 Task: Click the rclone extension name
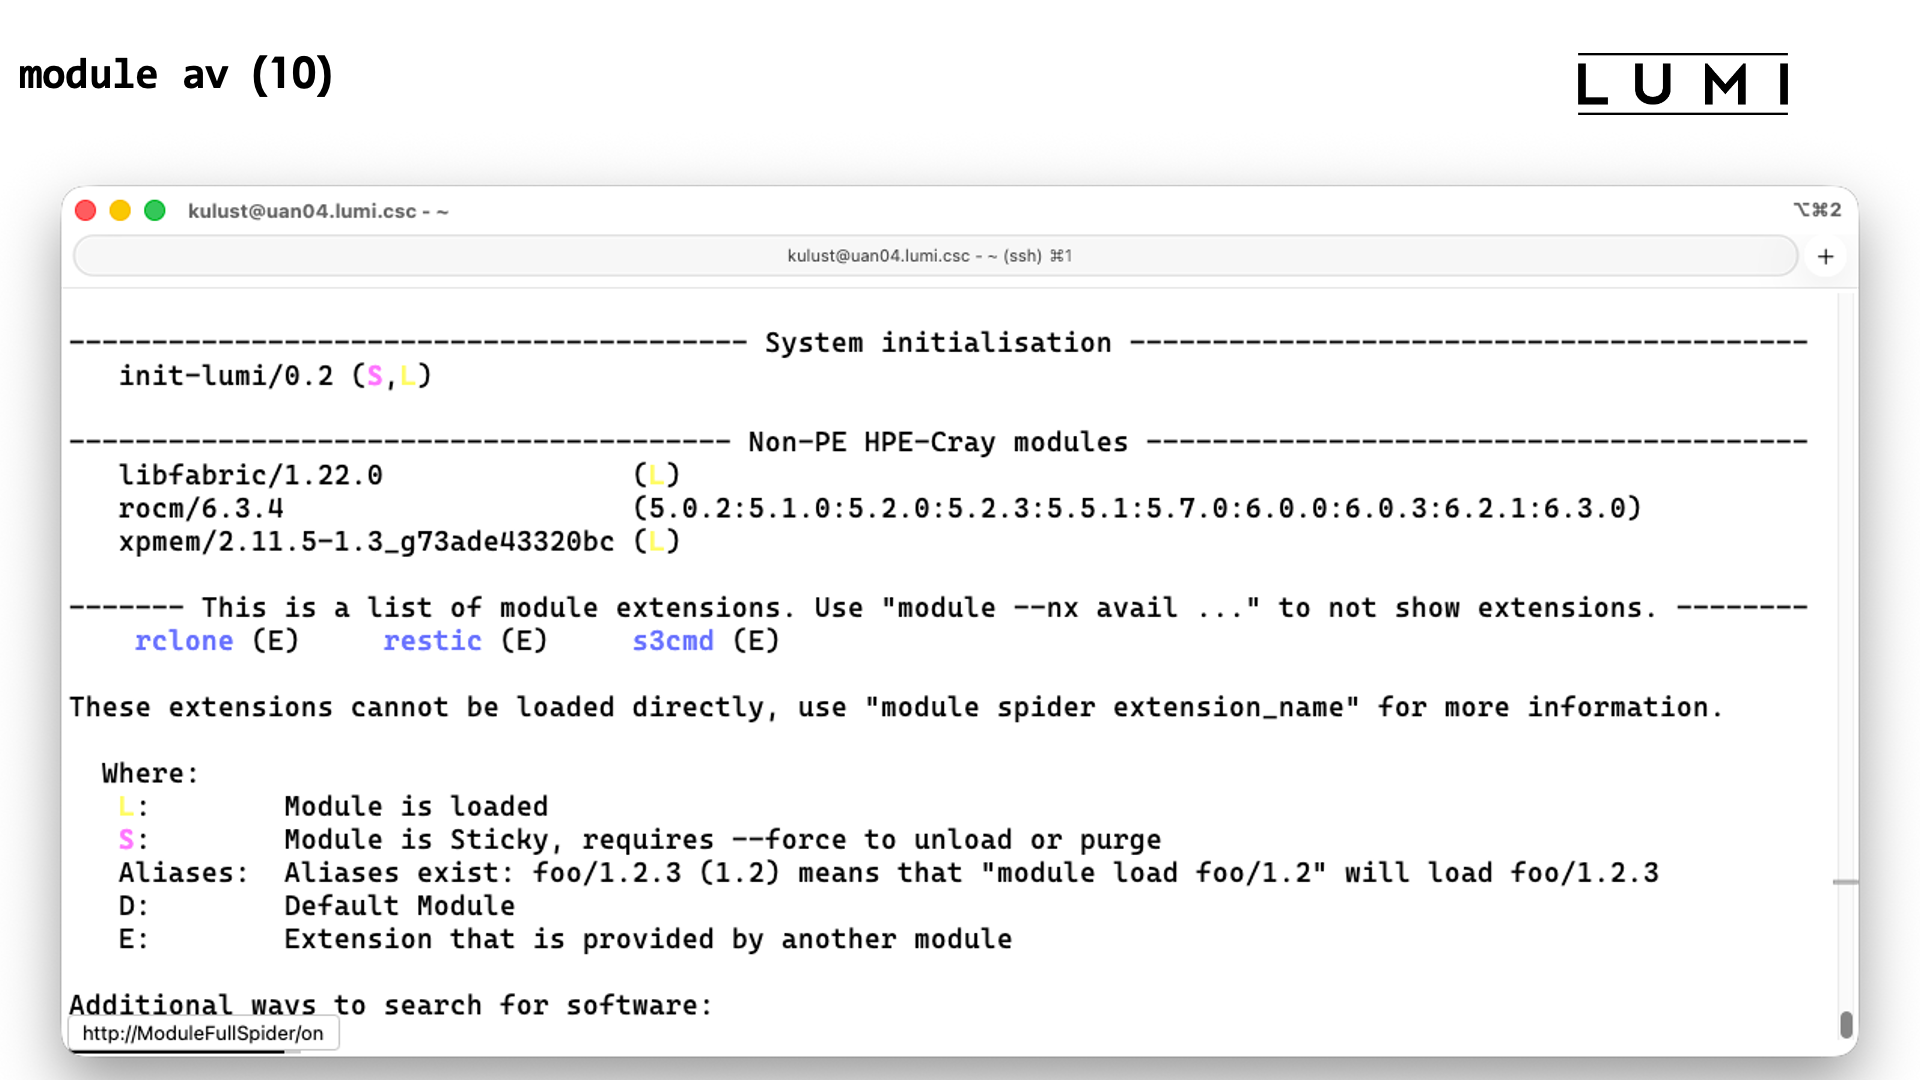[x=184, y=641]
